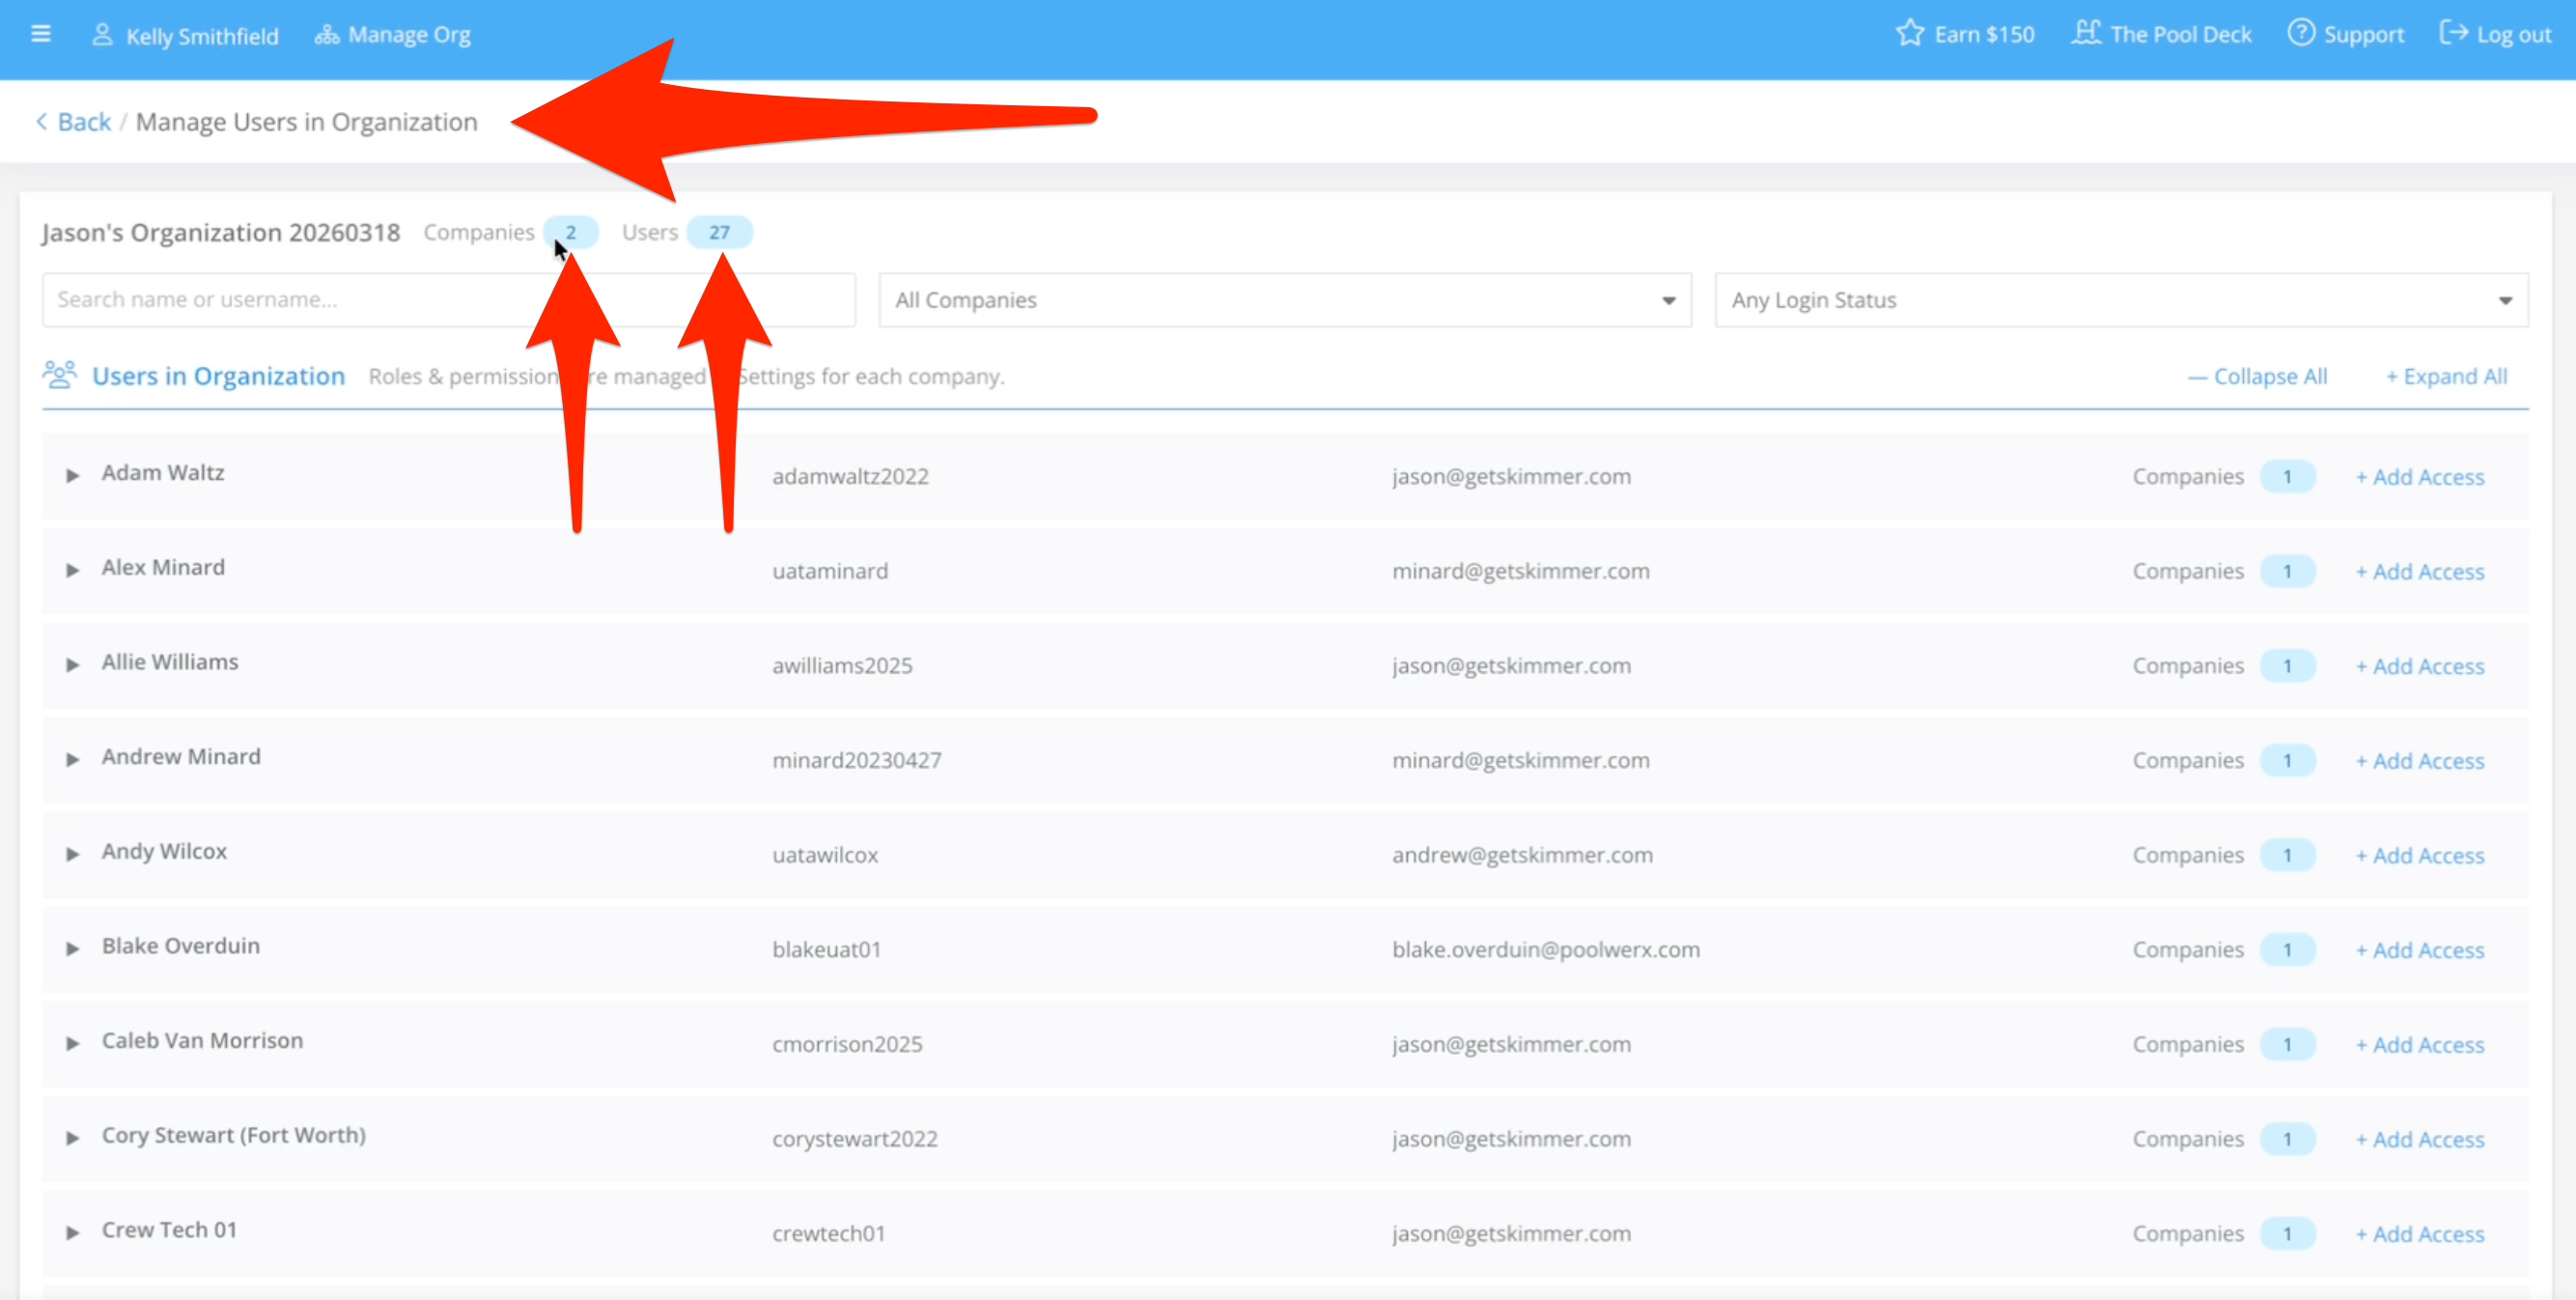2576x1300 pixels.
Task: Expand All user rows
Action: click(x=2446, y=377)
